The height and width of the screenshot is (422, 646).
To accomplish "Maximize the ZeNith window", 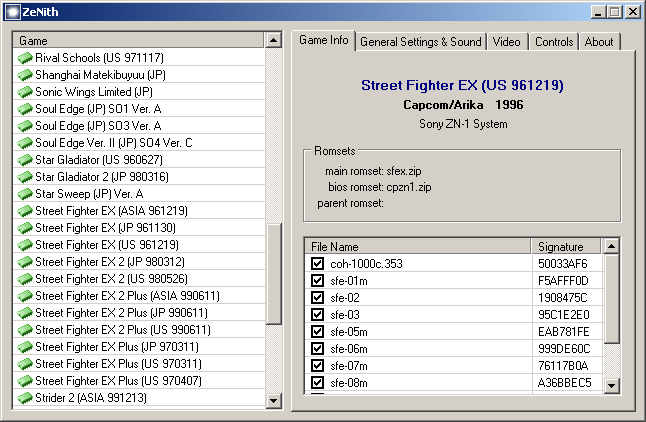I will click(614, 12).
